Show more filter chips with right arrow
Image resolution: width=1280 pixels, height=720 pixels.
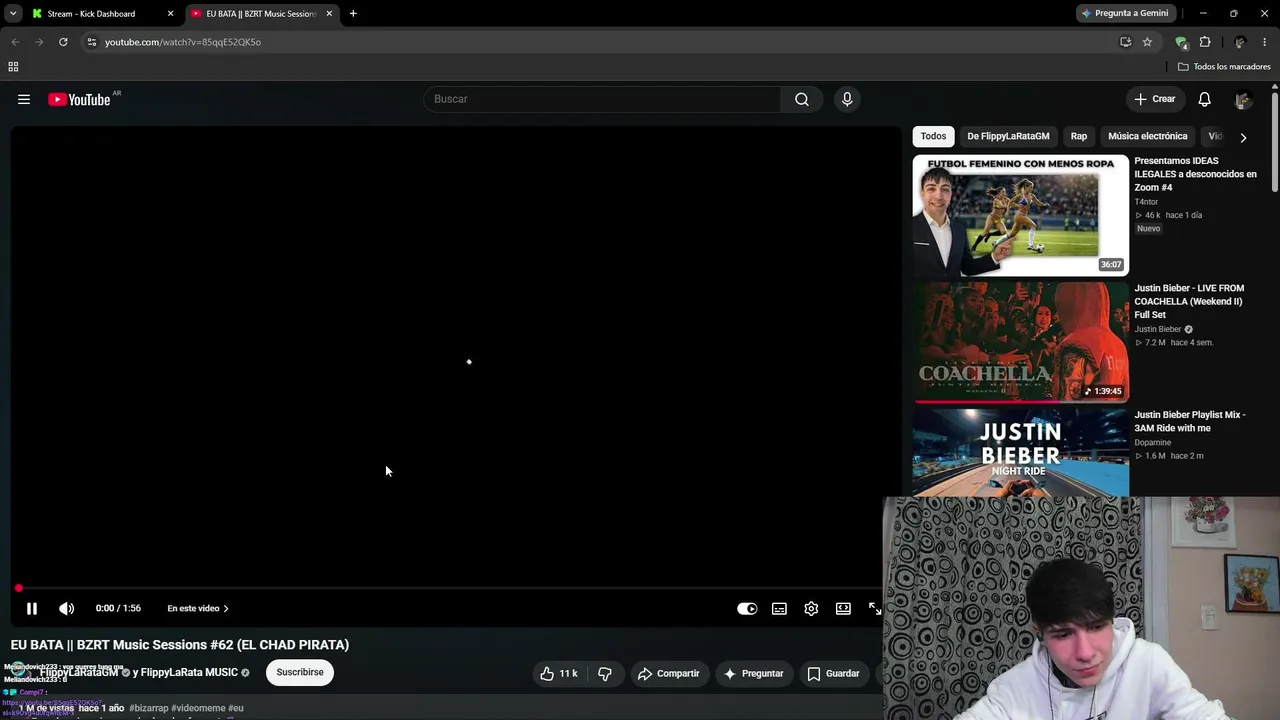pos(1243,137)
